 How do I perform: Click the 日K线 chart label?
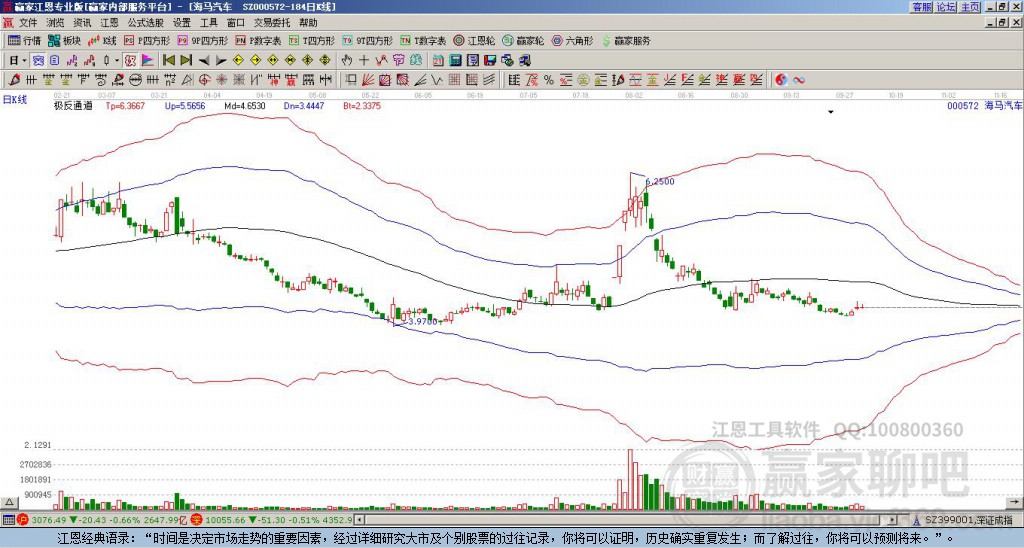(x=14, y=100)
